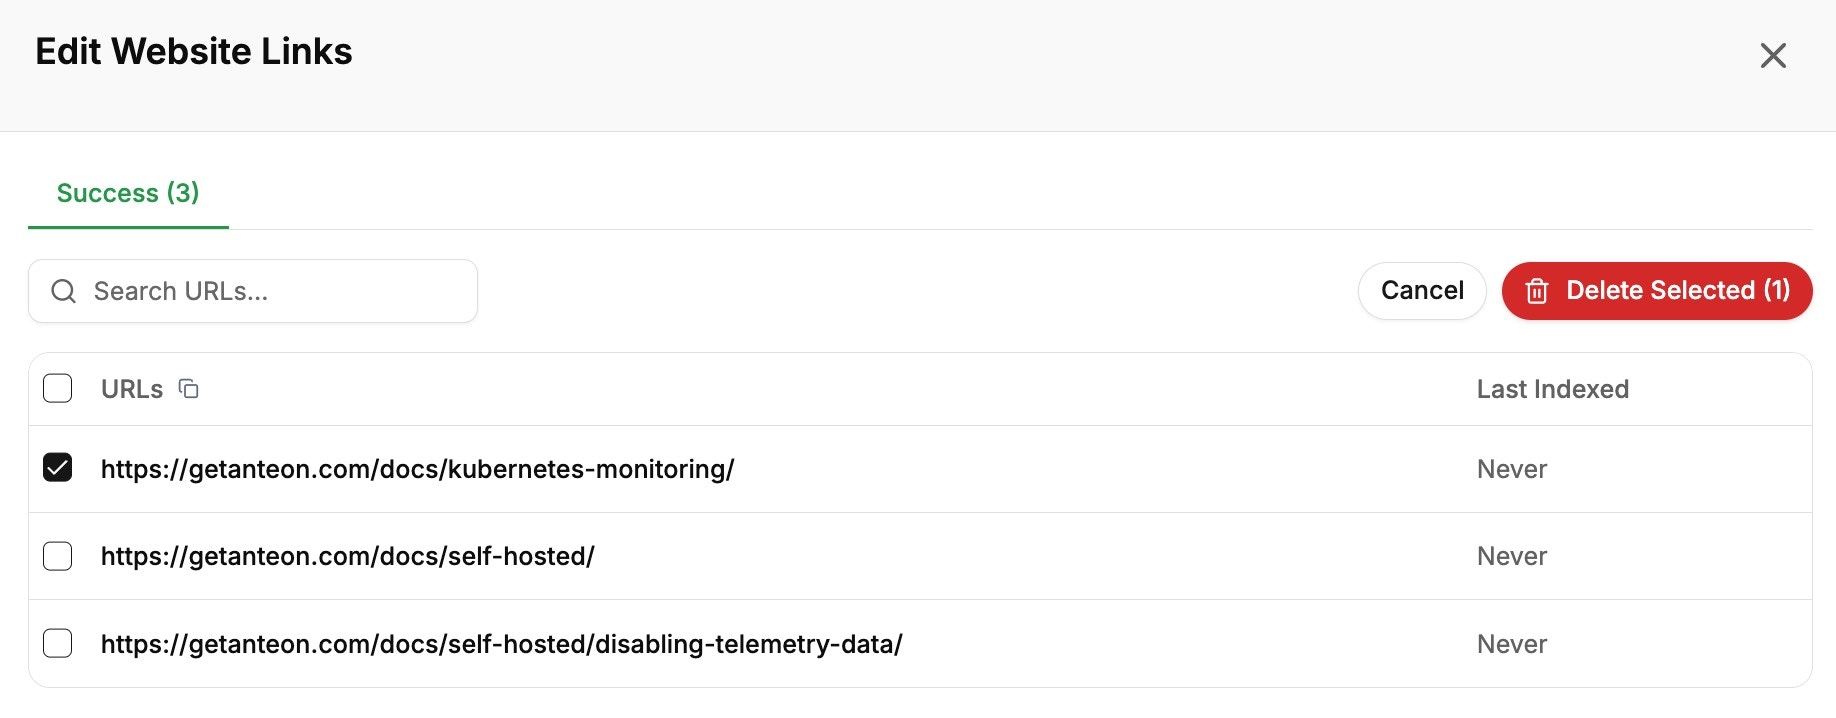1836x718 pixels.
Task: Click the URLs column header
Action: [x=132, y=389]
